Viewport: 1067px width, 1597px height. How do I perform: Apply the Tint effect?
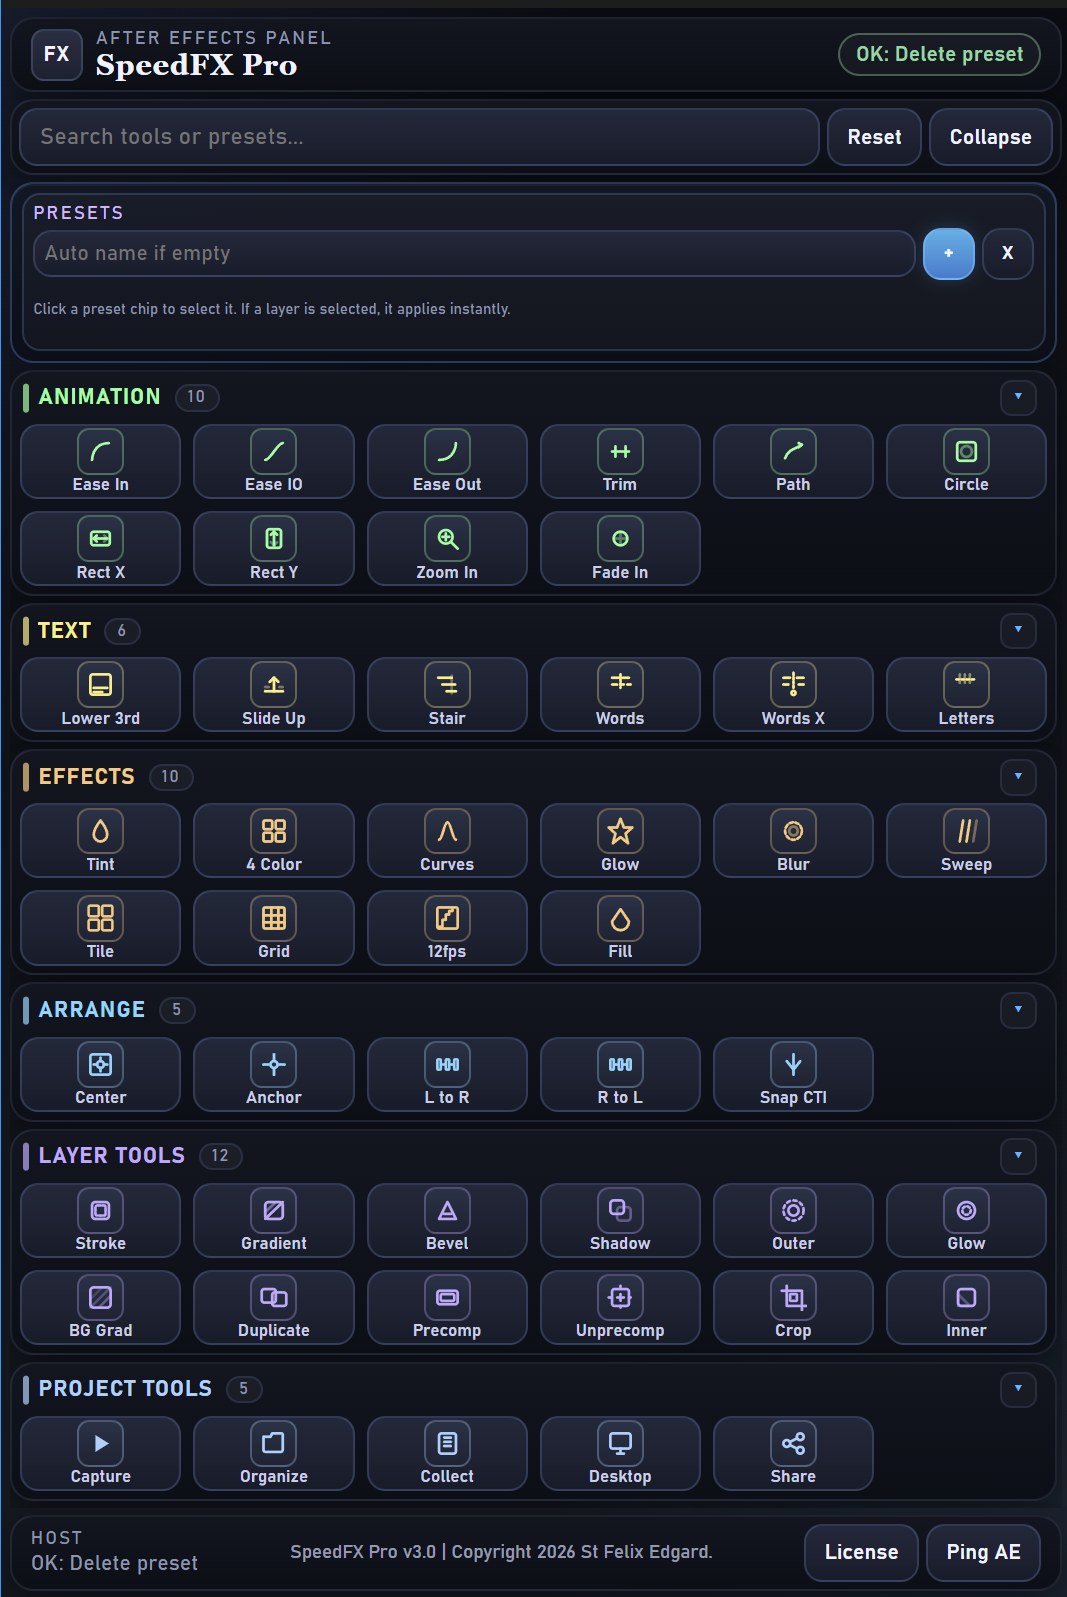tap(100, 840)
